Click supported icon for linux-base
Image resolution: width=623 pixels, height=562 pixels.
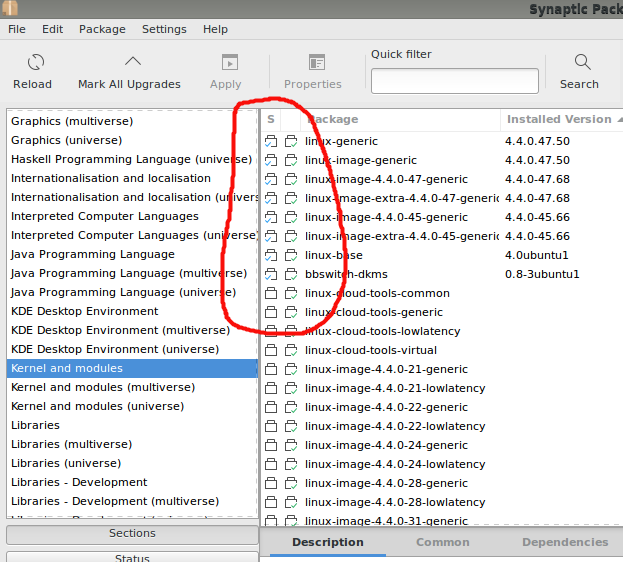coord(291,255)
